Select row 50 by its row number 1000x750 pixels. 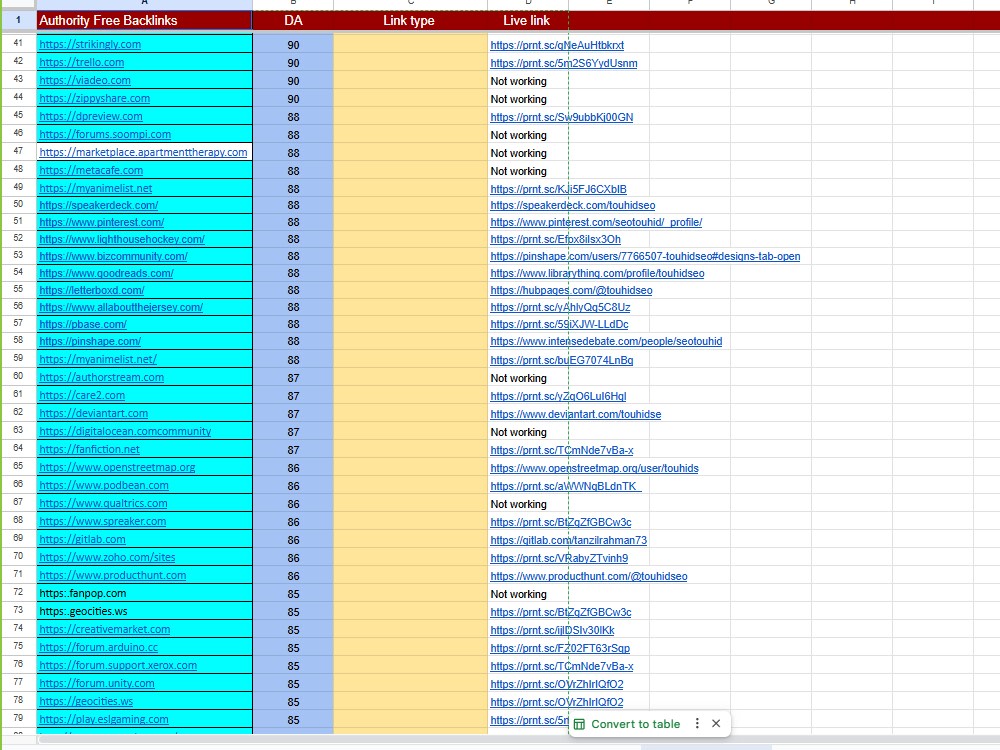(x=18, y=203)
